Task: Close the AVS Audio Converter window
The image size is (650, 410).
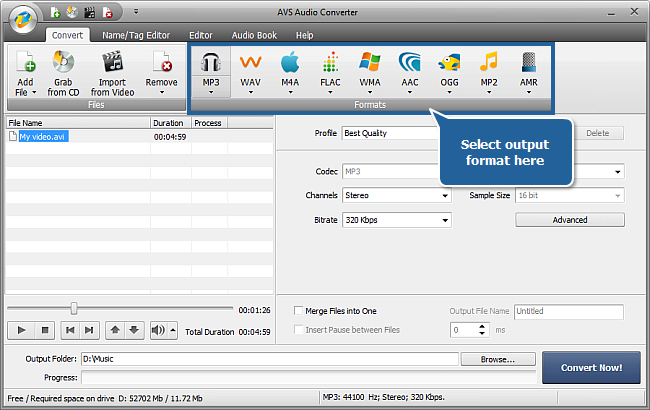Action: [634, 12]
